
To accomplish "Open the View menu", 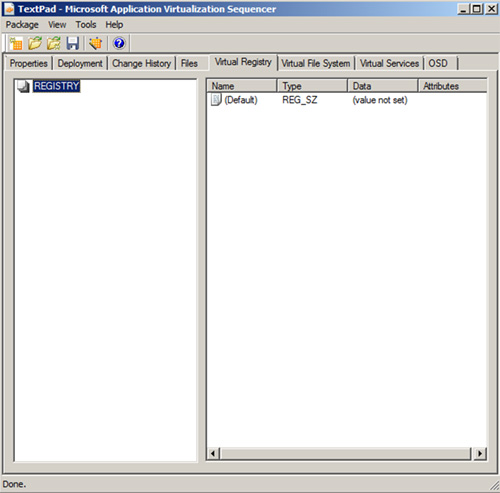I will [x=57, y=25].
